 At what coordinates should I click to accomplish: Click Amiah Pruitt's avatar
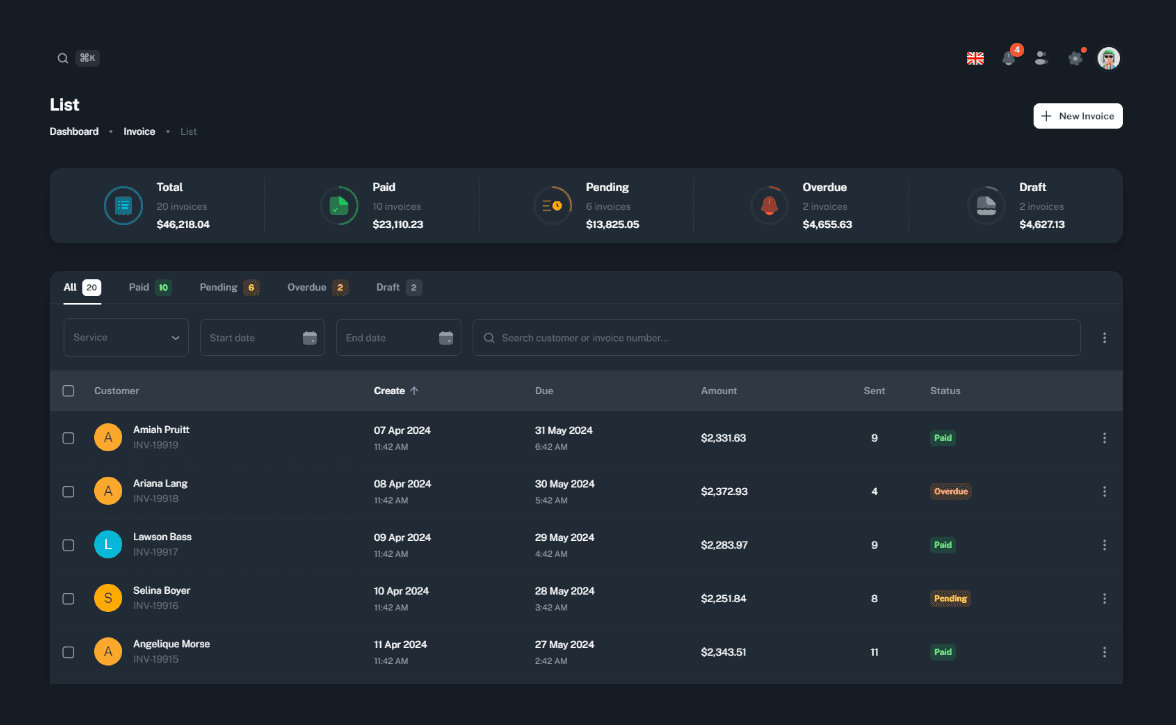tap(108, 437)
